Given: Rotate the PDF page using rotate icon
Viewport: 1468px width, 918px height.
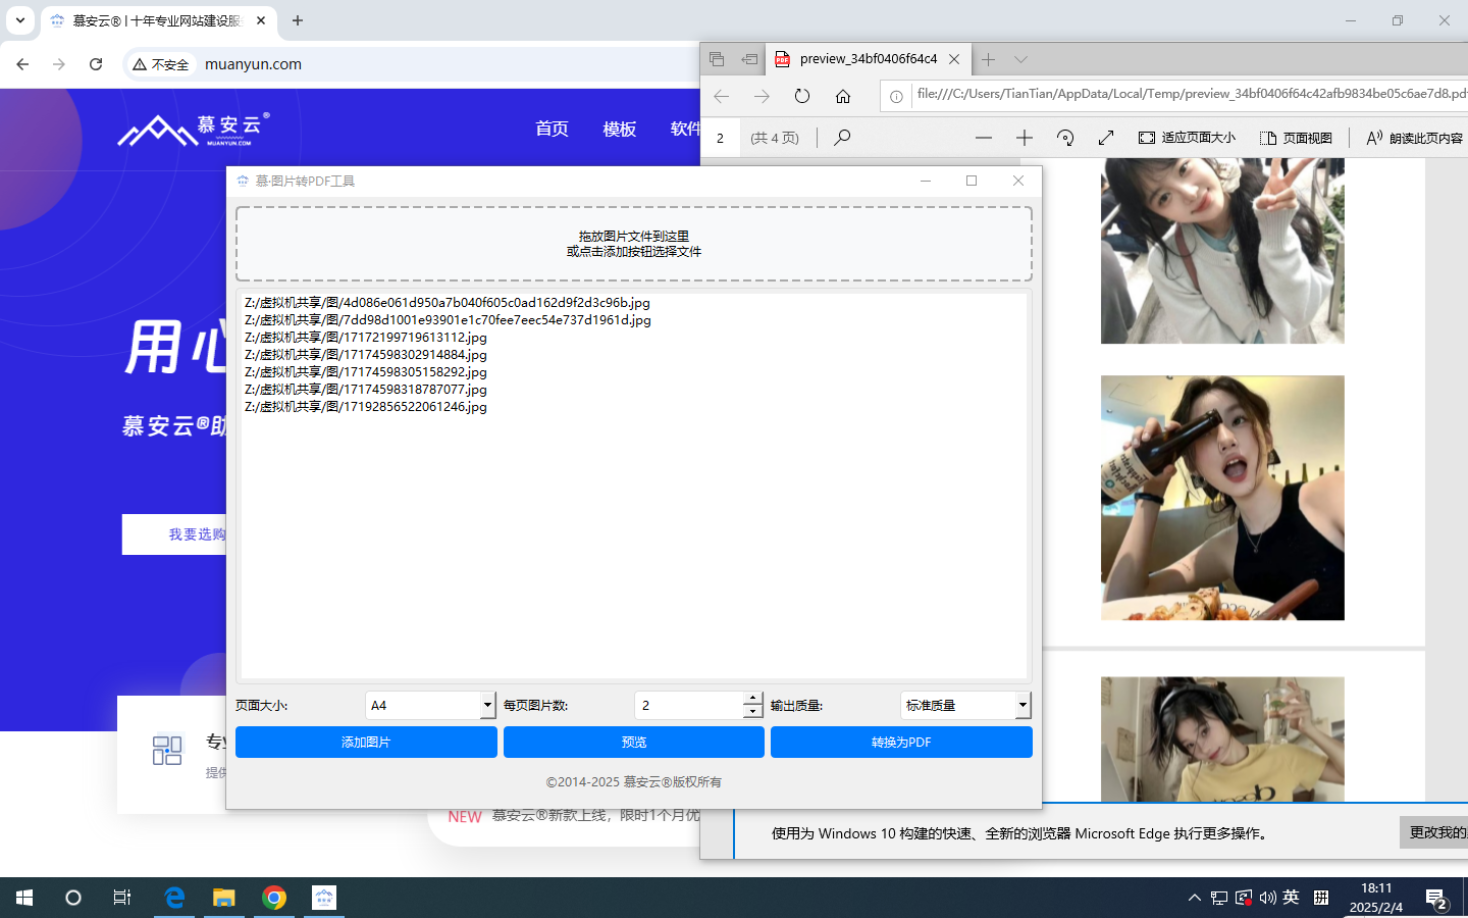Looking at the screenshot, I should click(x=1065, y=138).
